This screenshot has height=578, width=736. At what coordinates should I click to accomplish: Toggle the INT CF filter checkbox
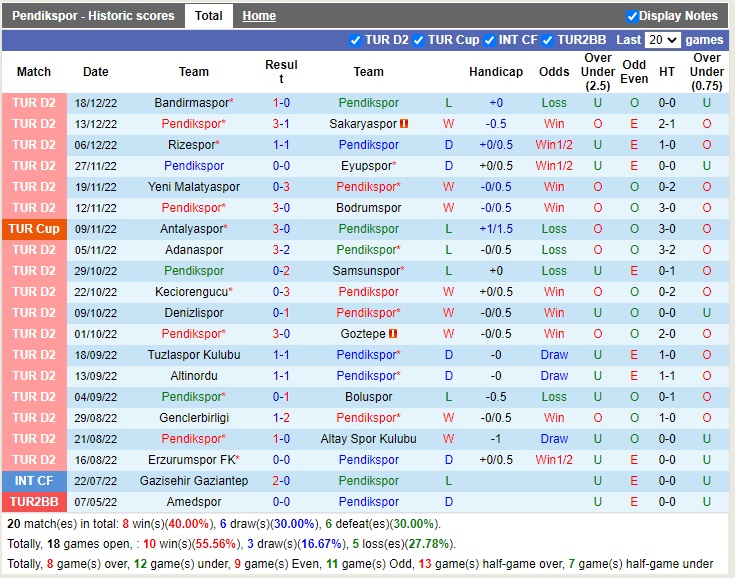click(x=490, y=40)
